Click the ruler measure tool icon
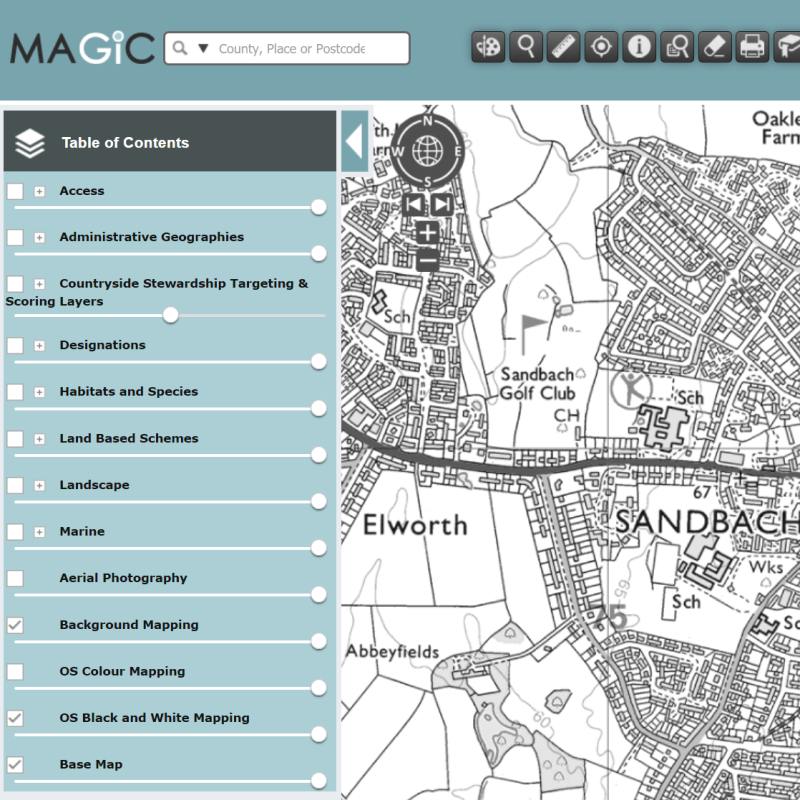 pos(564,47)
